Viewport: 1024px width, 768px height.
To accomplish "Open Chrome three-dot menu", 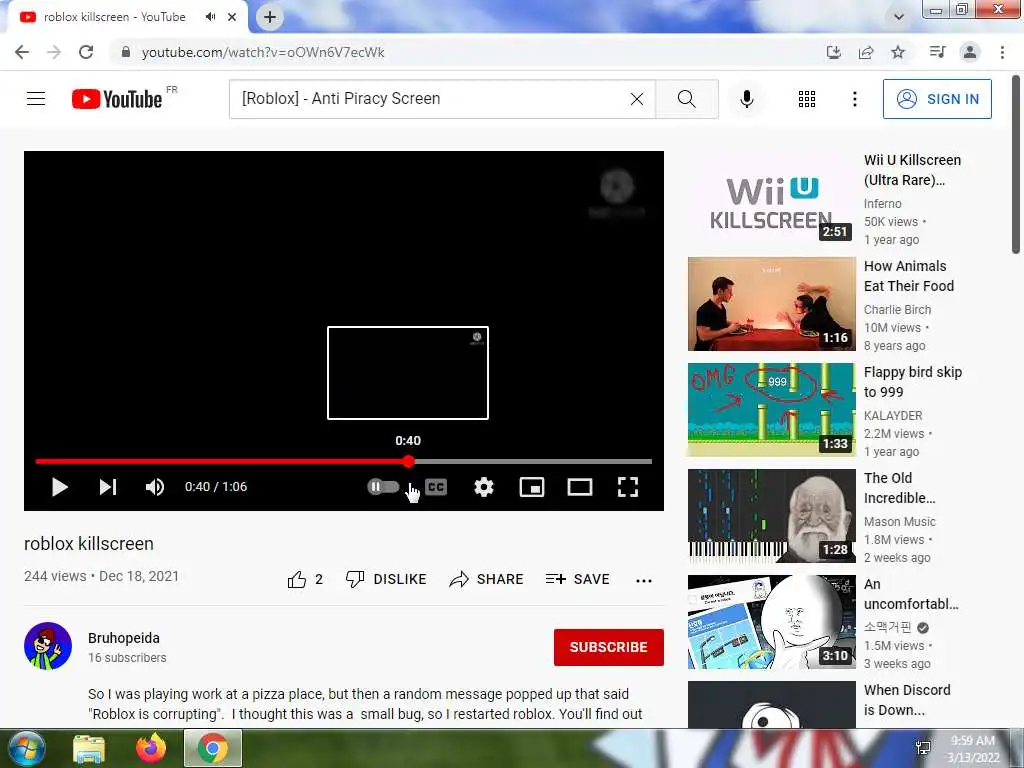I will (x=1002, y=52).
